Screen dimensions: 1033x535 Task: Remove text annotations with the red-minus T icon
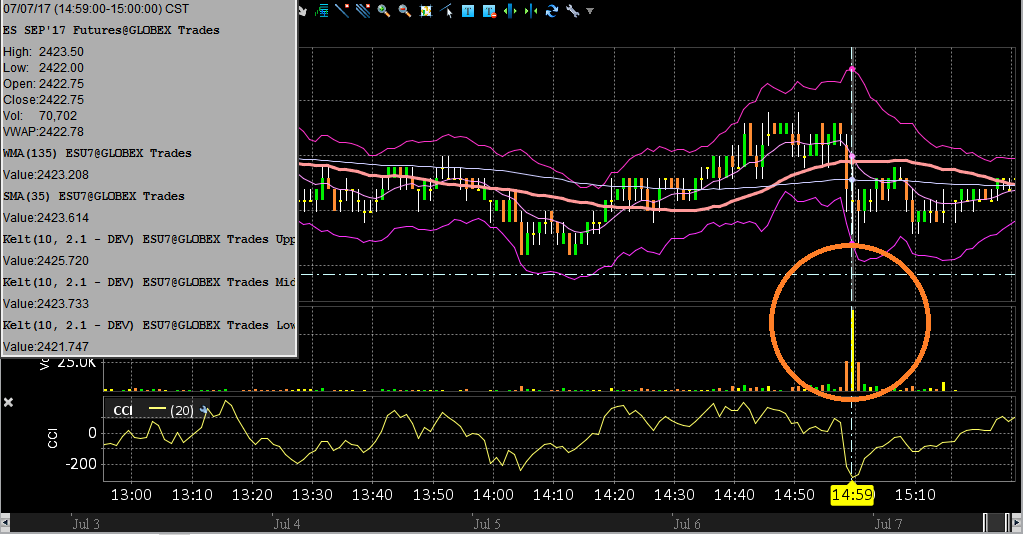point(489,11)
